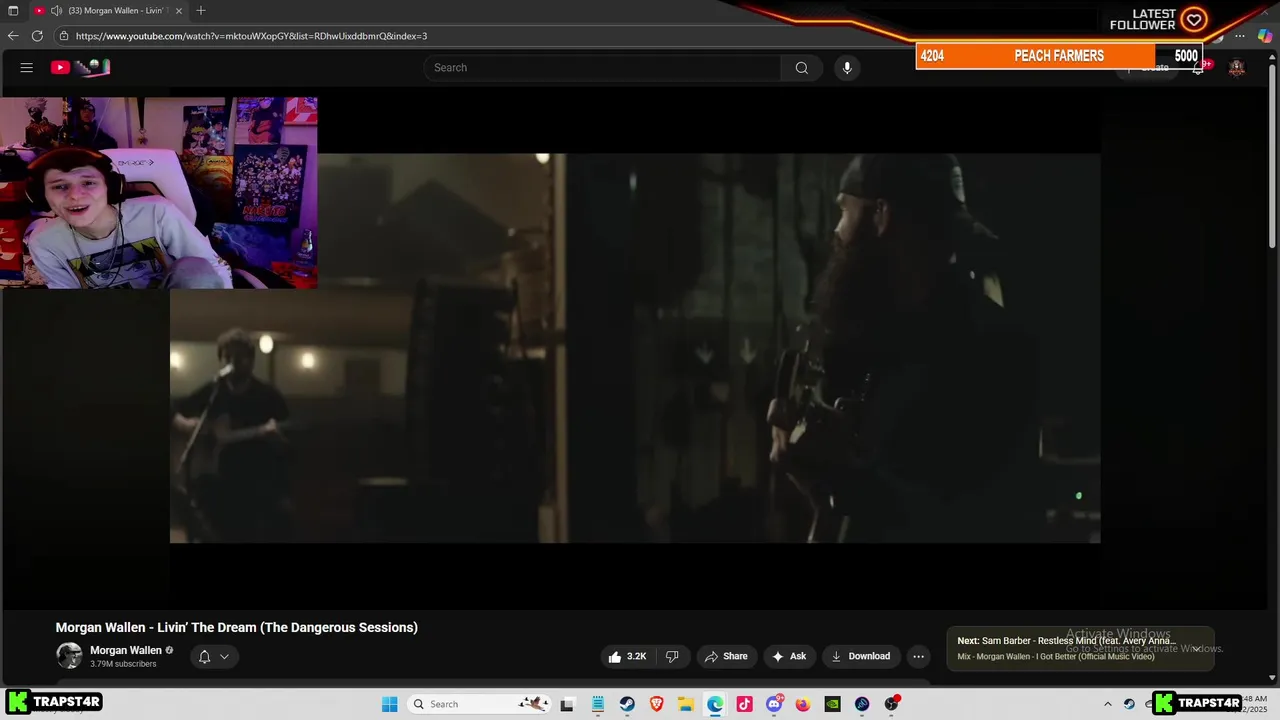Viewport: 1280px width, 720px height.
Task: Select the Morgan Wallen browser tab
Action: (108, 10)
